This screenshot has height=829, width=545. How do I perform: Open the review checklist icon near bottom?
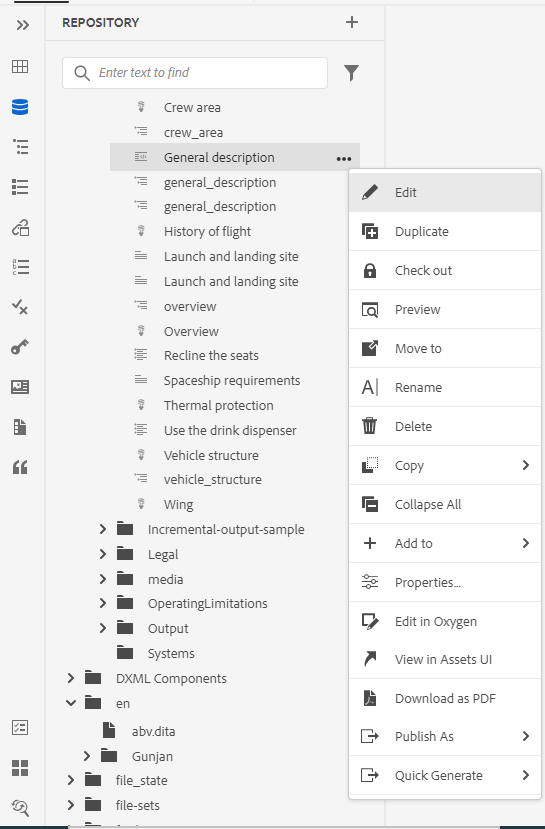click(20, 728)
